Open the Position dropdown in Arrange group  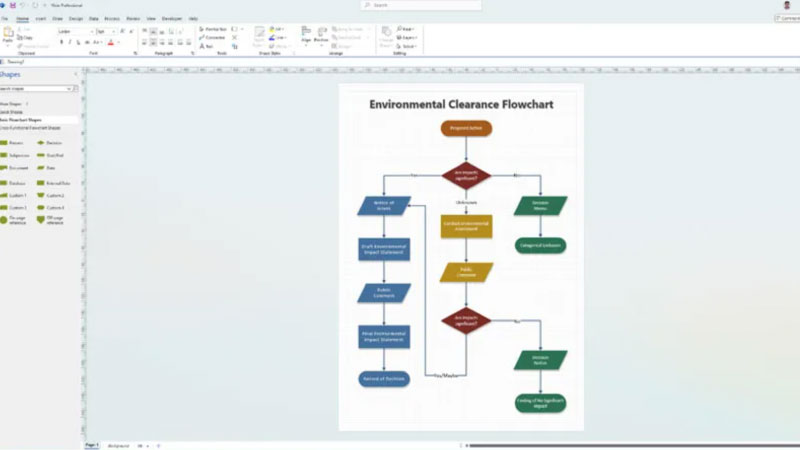click(x=321, y=35)
